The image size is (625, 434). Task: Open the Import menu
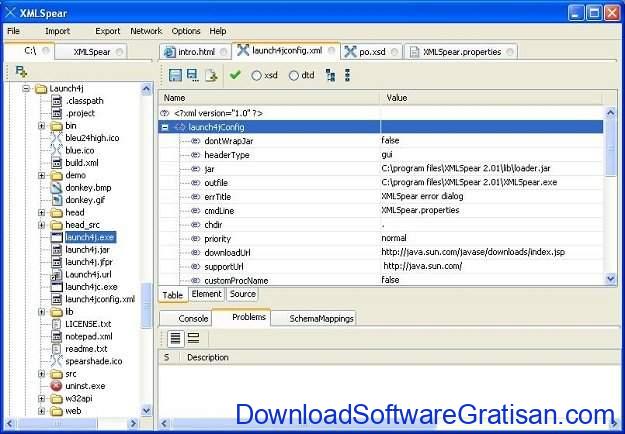pos(57,31)
